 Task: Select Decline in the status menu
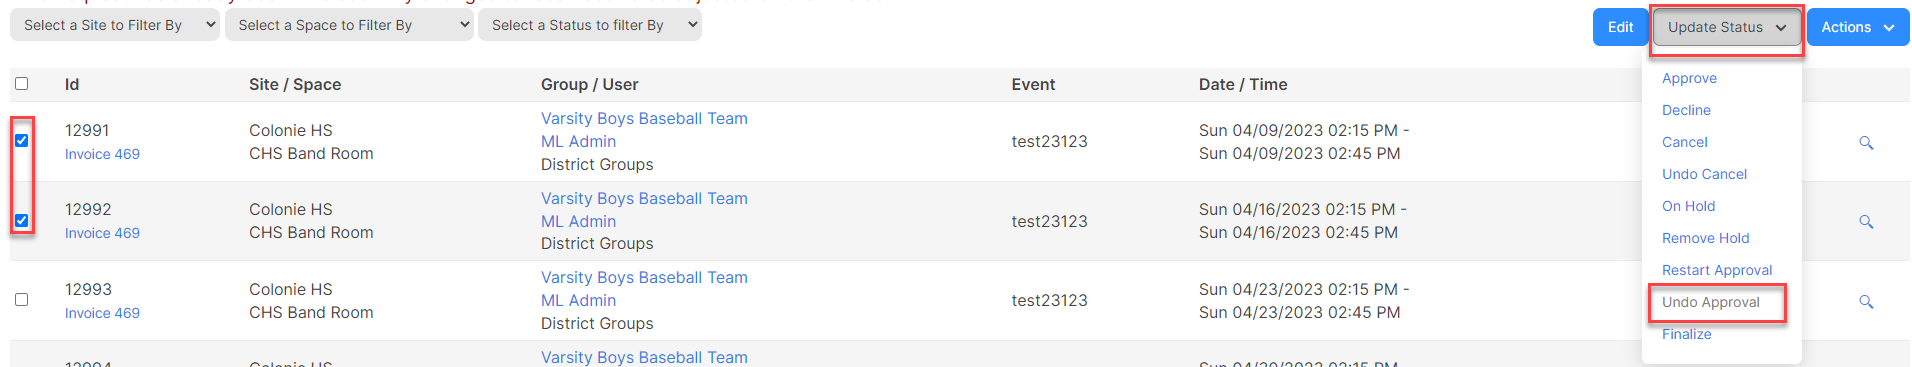(1686, 110)
